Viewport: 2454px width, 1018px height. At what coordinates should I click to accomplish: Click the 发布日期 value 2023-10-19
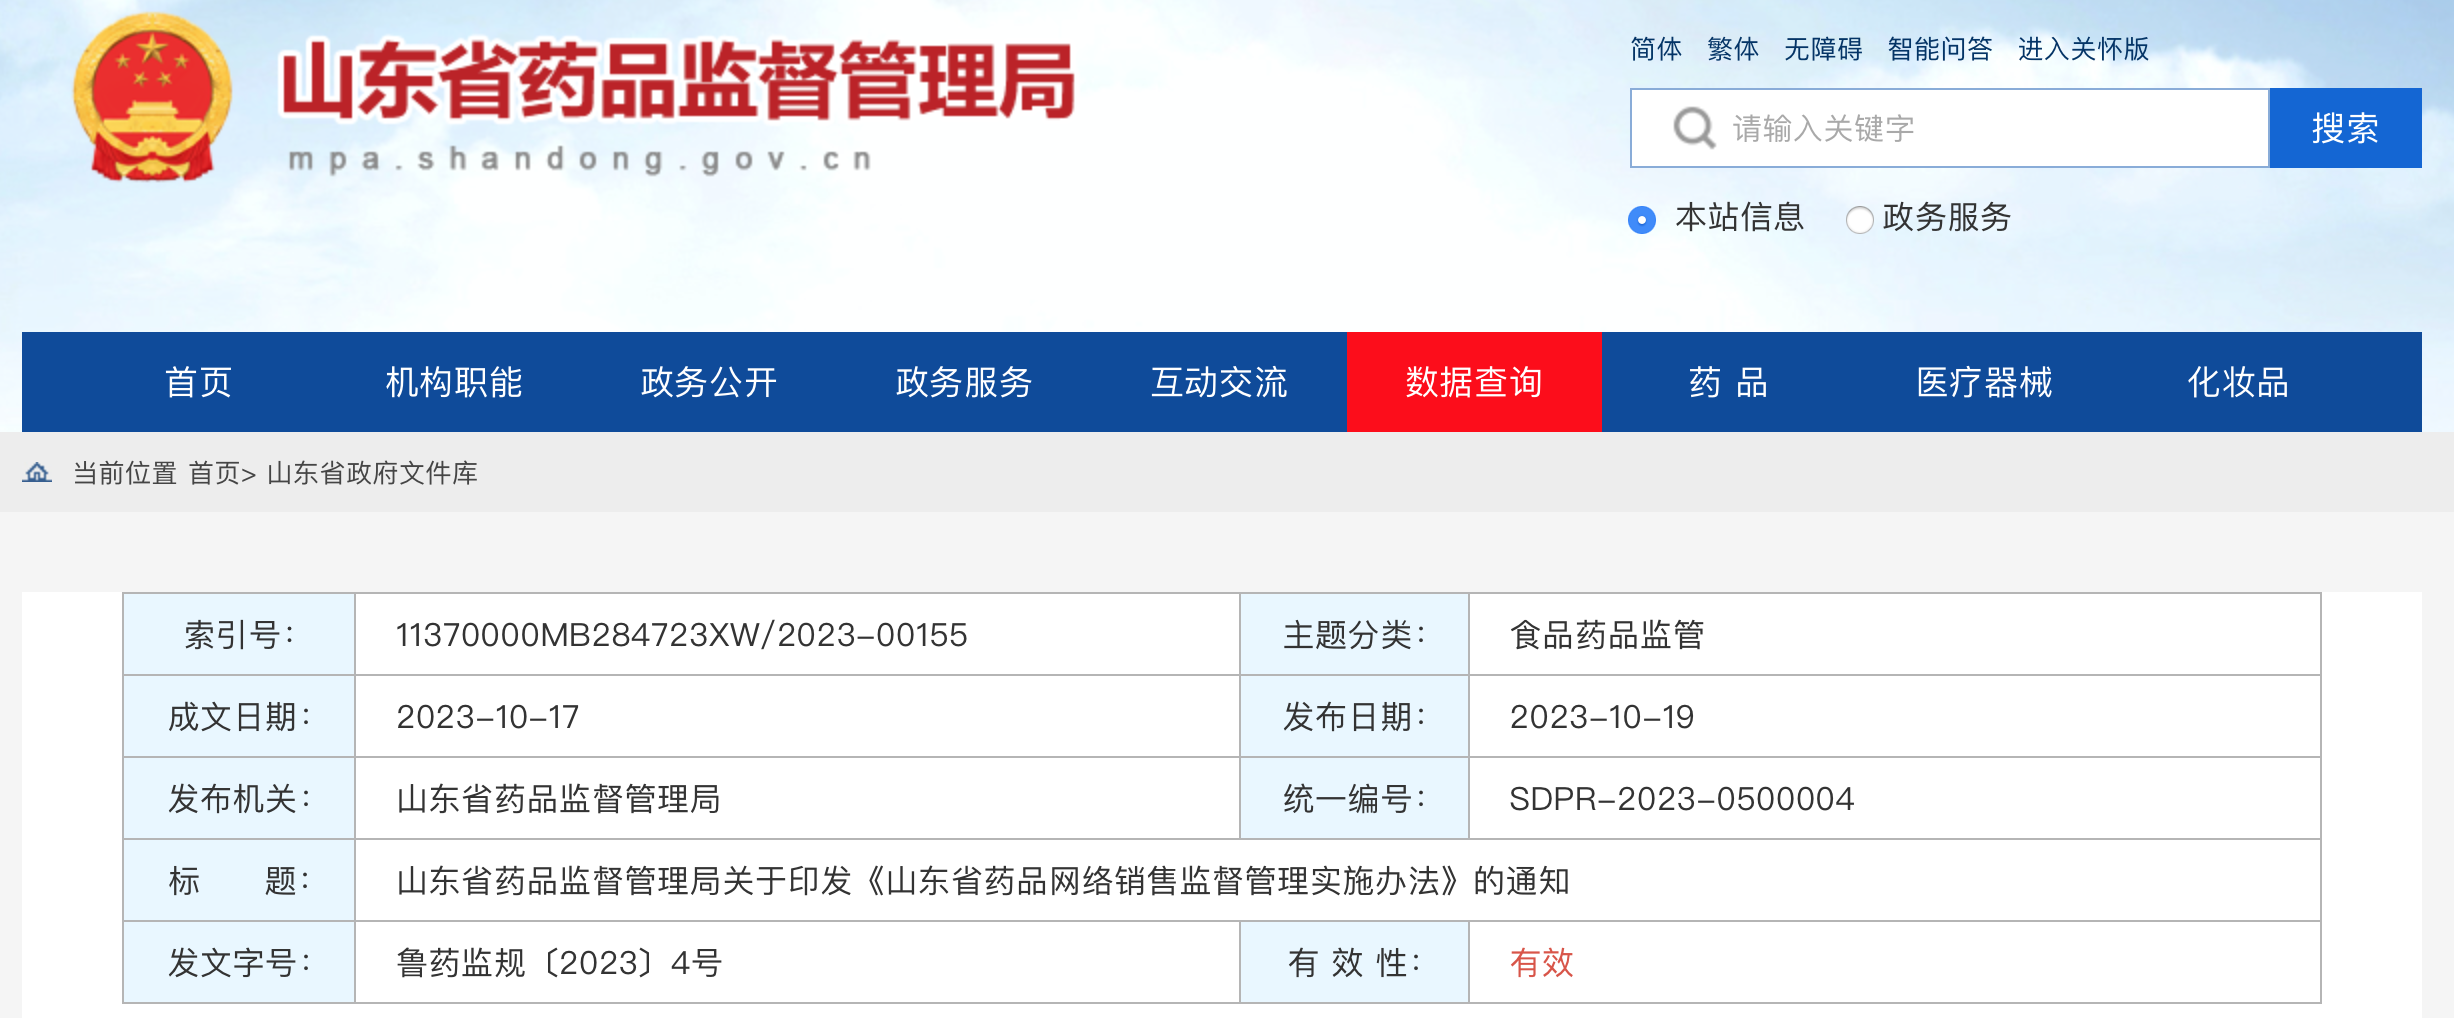1601,717
